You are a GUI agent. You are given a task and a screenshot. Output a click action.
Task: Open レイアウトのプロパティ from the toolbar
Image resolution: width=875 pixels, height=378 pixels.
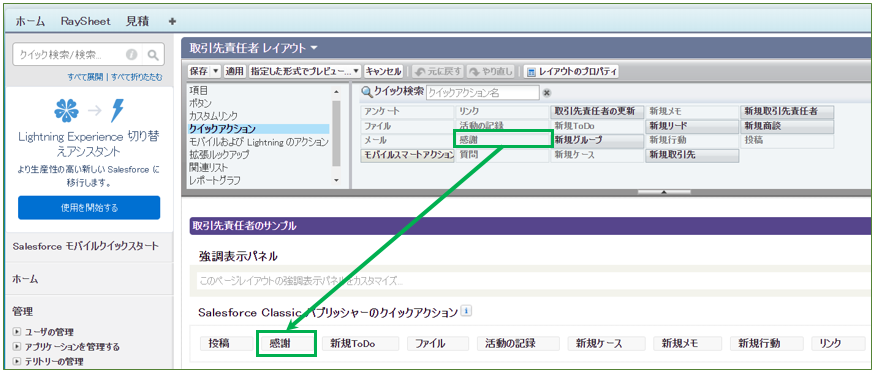click(x=571, y=71)
